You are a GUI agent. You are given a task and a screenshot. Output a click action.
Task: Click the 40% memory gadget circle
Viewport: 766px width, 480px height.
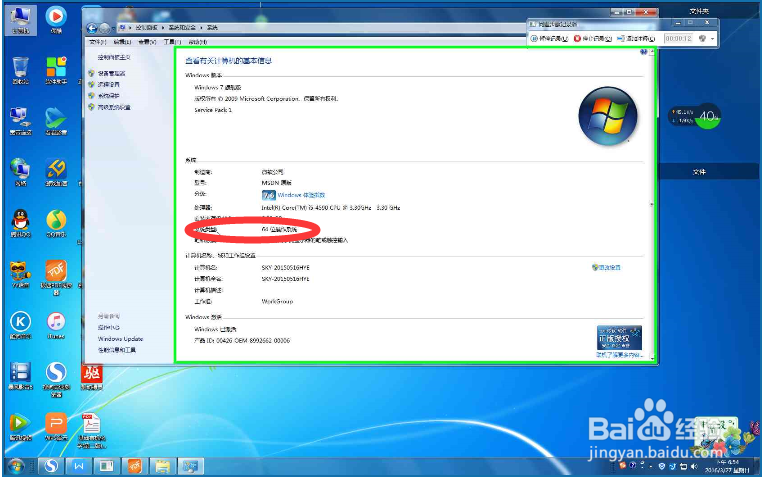tap(707, 116)
